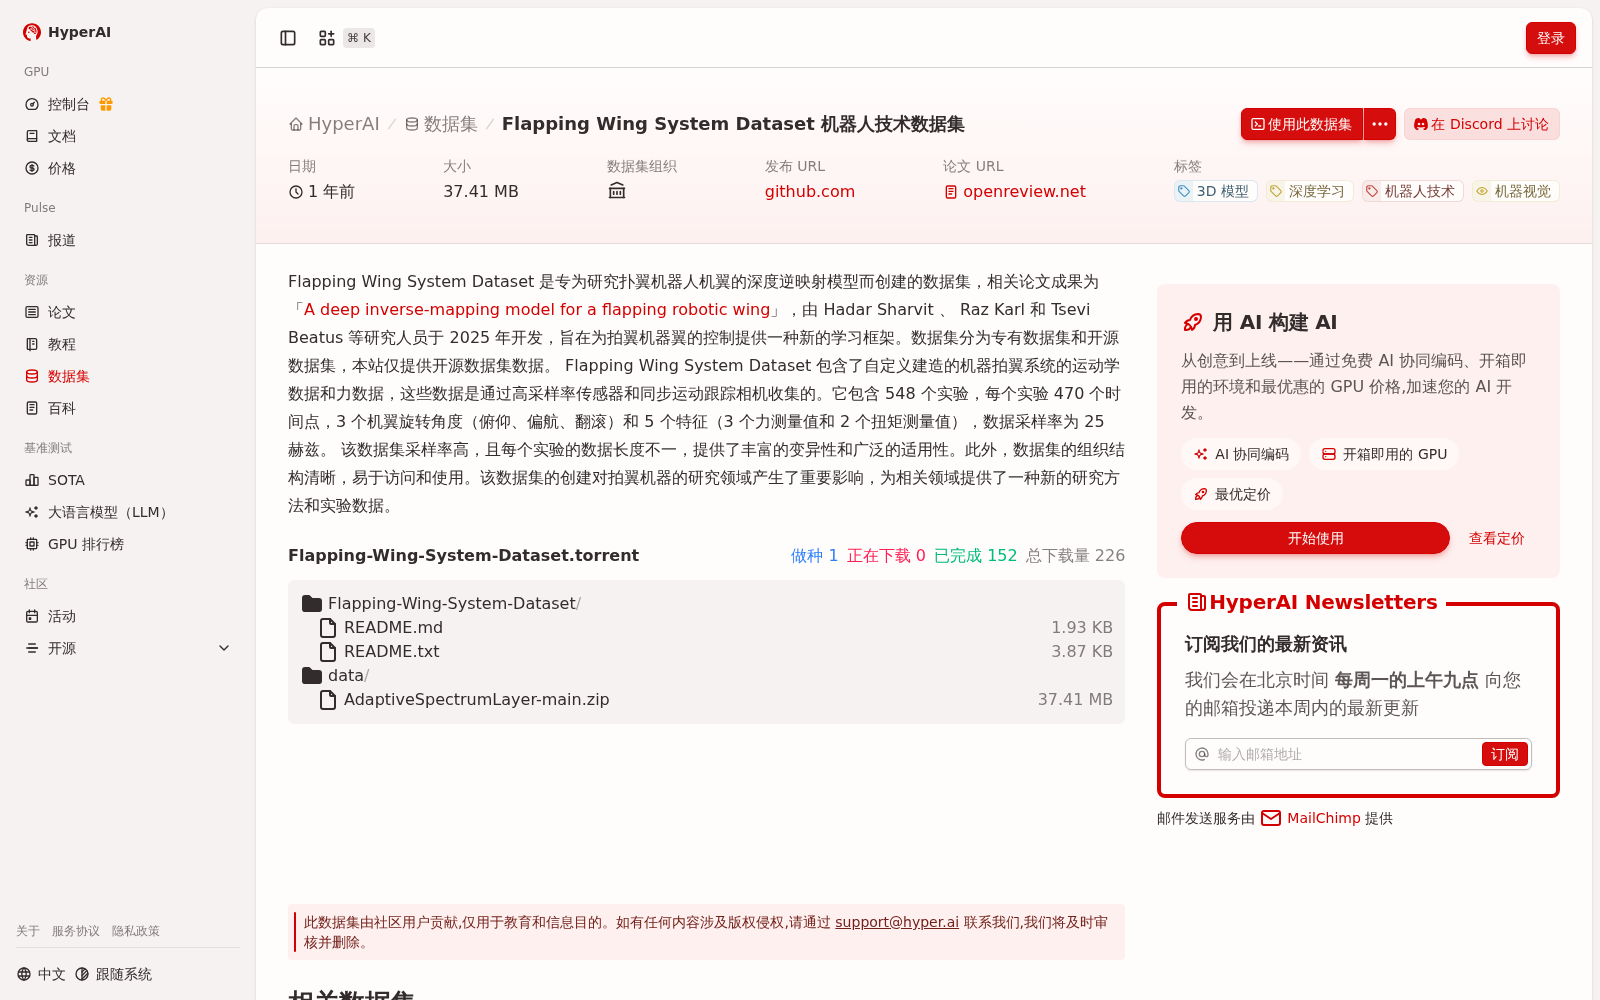Click the 最优定价 chip
Viewport: 1600px width, 1000px height.
click(1232, 494)
